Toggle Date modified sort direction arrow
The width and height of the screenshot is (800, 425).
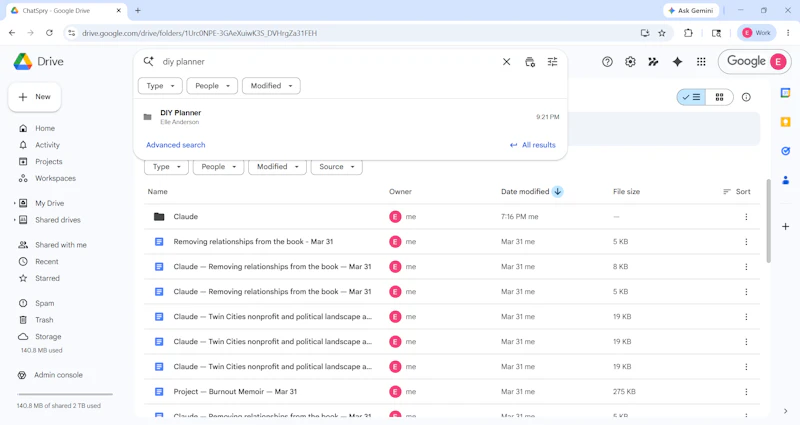(558, 192)
